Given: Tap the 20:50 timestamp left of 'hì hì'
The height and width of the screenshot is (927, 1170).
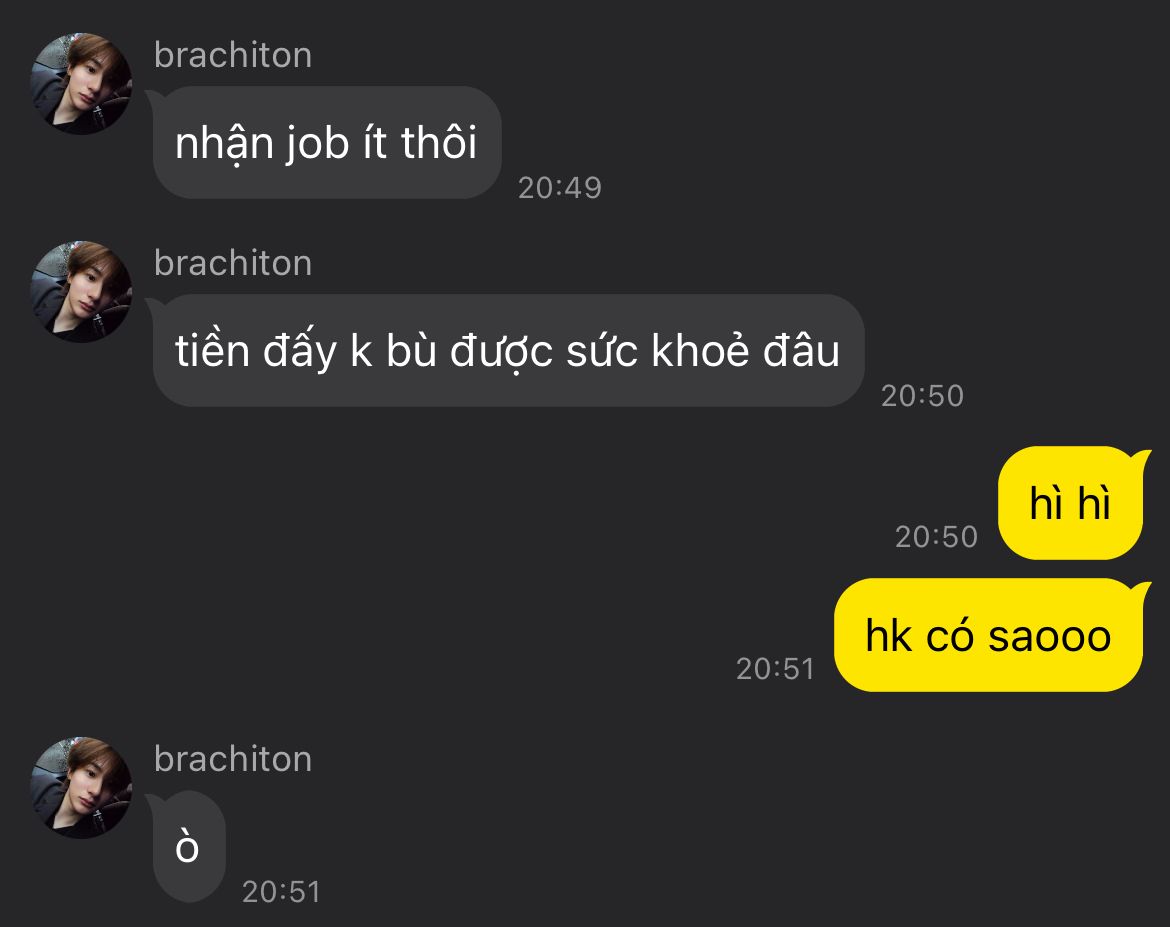Looking at the screenshot, I should 936,537.
